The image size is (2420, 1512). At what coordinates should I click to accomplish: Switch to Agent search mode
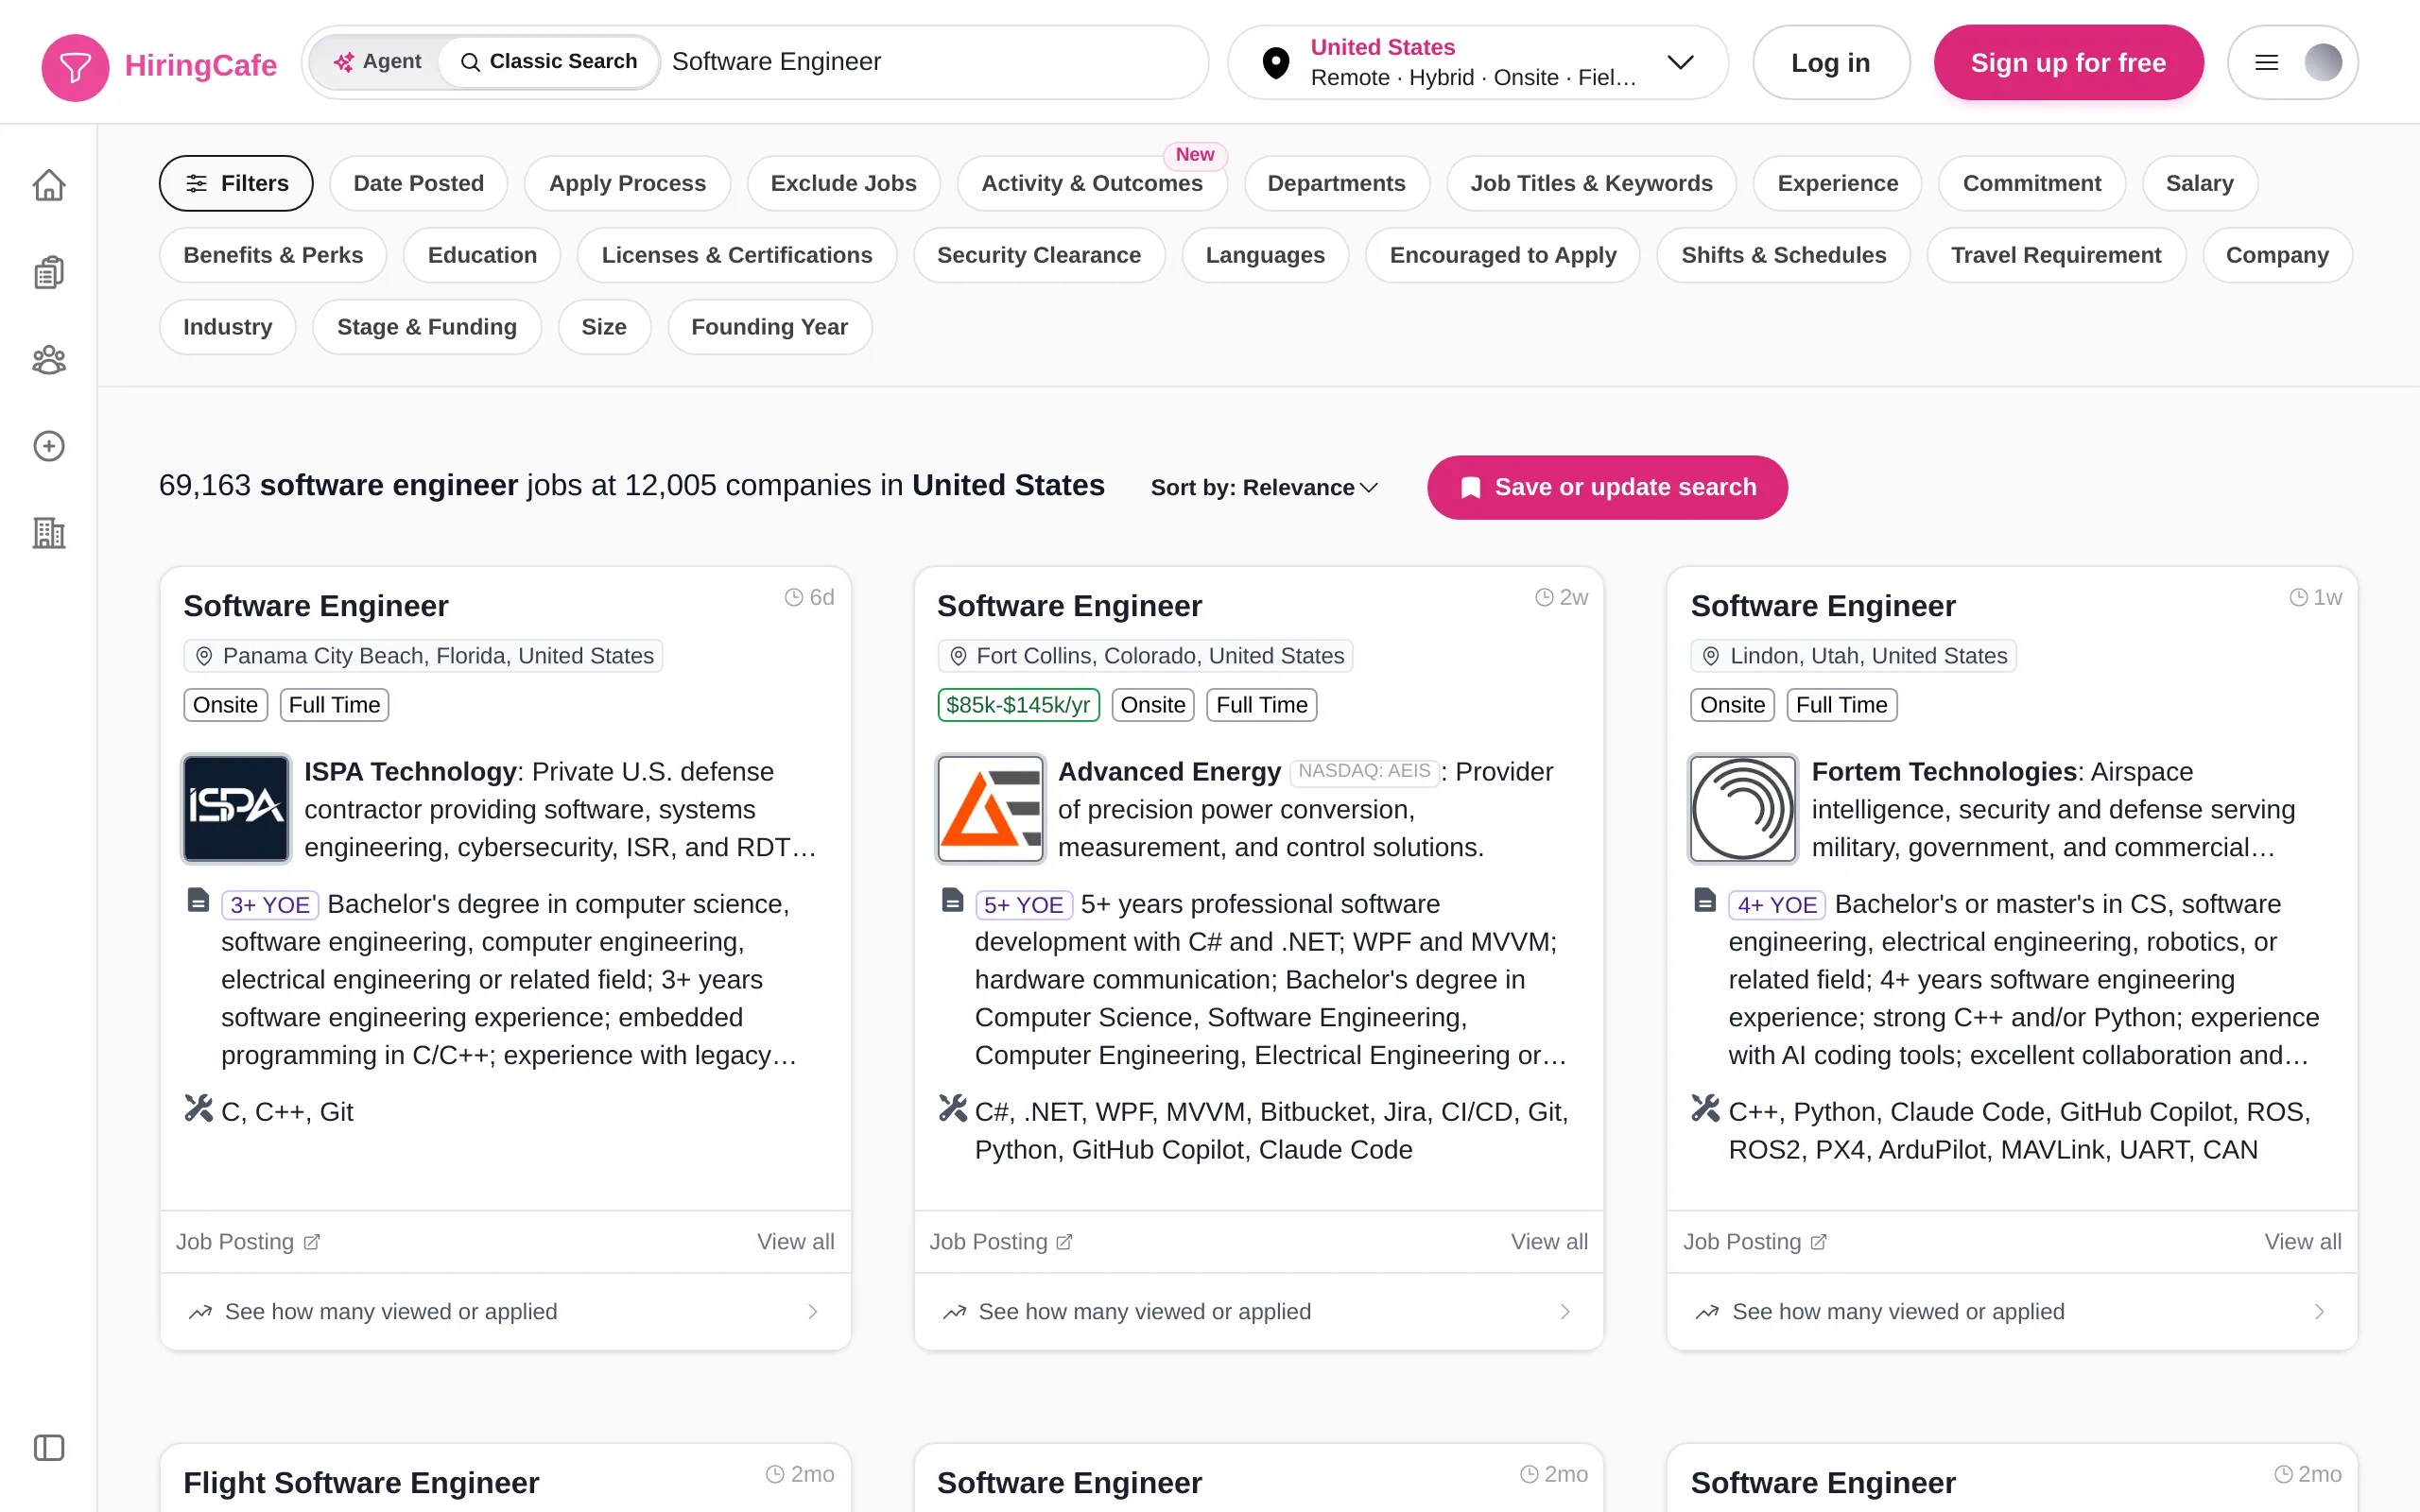(377, 62)
